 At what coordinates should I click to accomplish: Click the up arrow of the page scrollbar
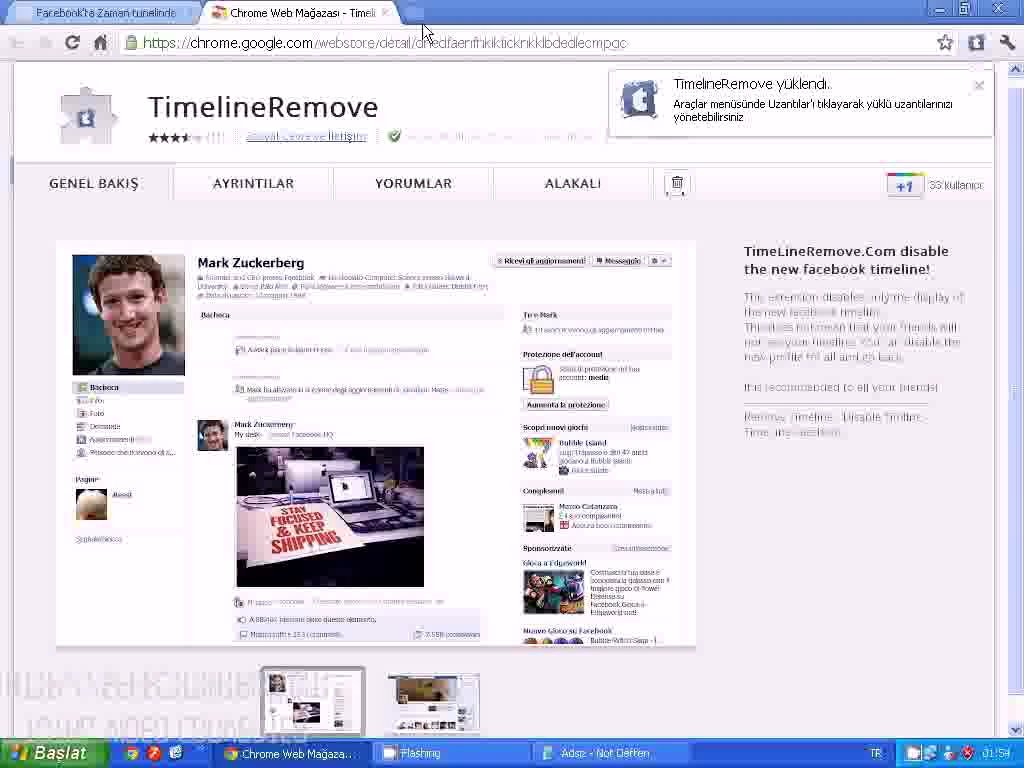1016,69
